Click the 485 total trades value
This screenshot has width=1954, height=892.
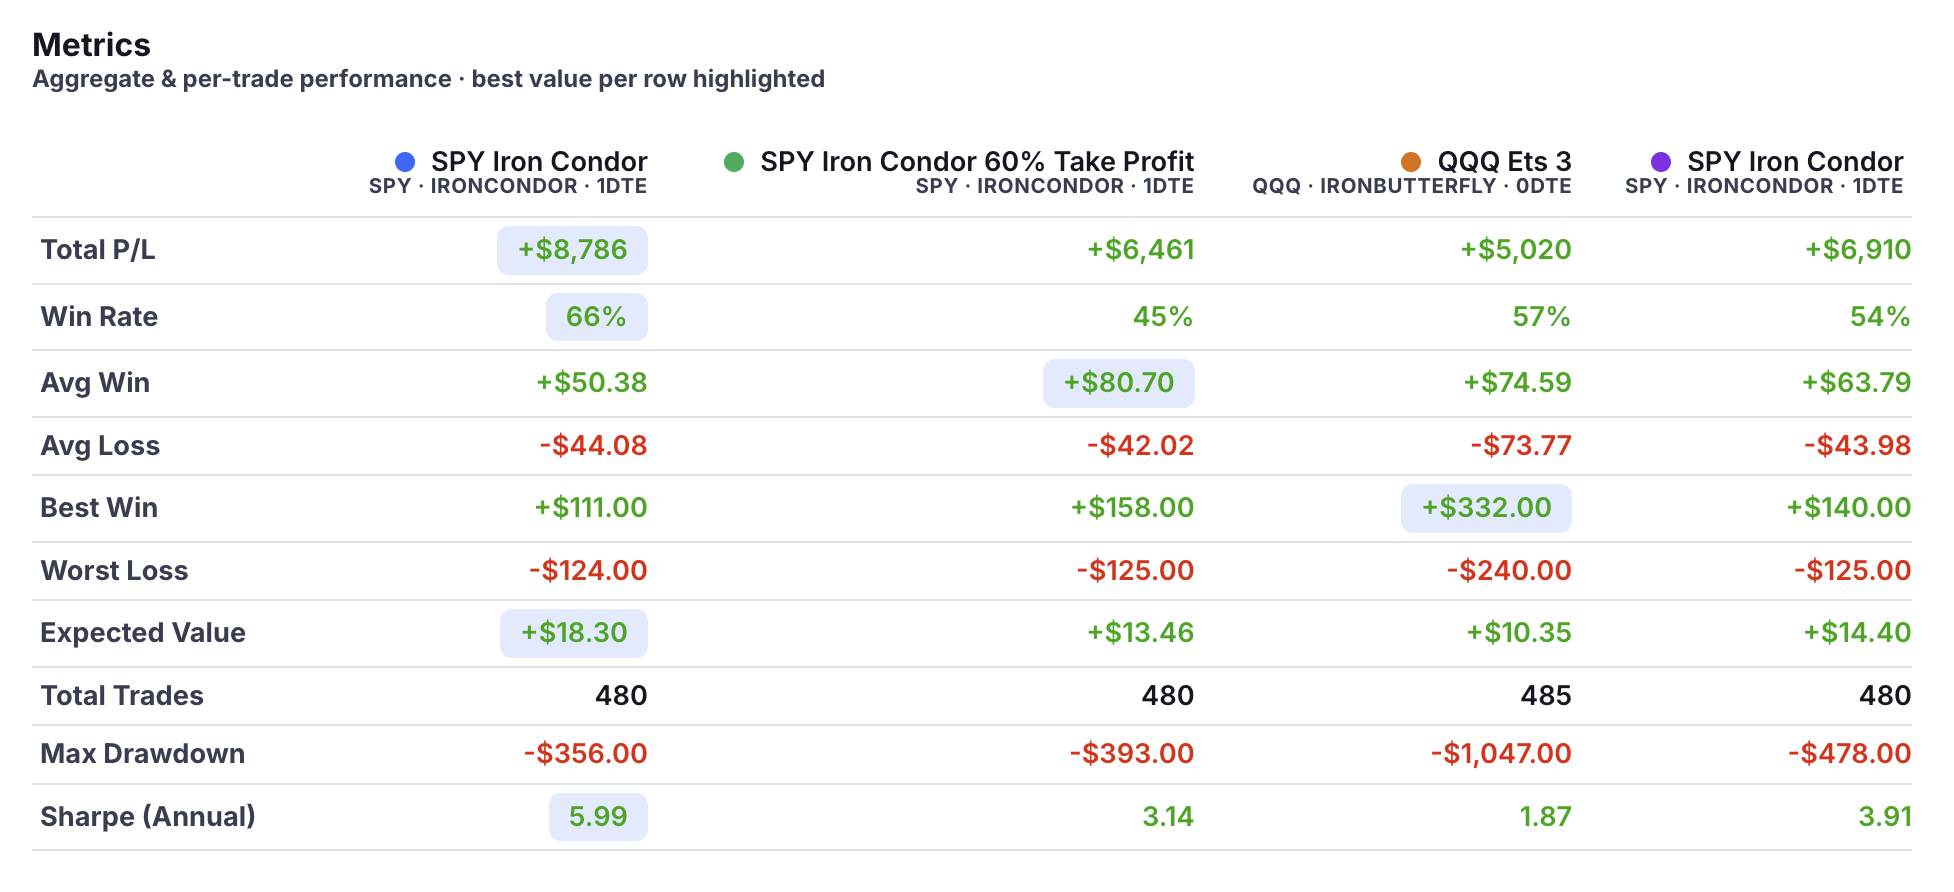point(1546,696)
